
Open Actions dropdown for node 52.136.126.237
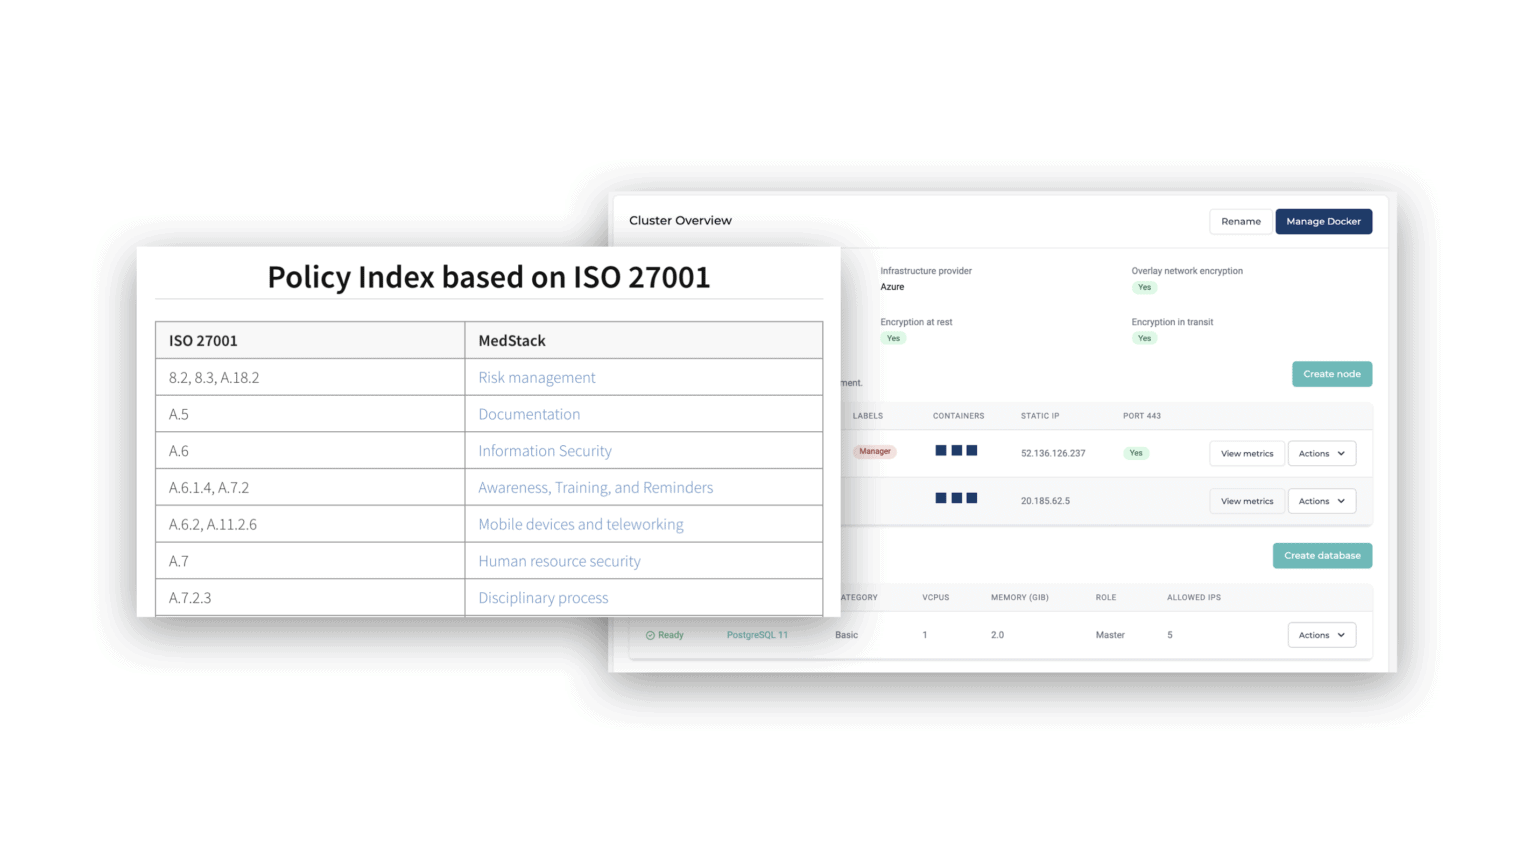pyautogui.click(x=1322, y=453)
